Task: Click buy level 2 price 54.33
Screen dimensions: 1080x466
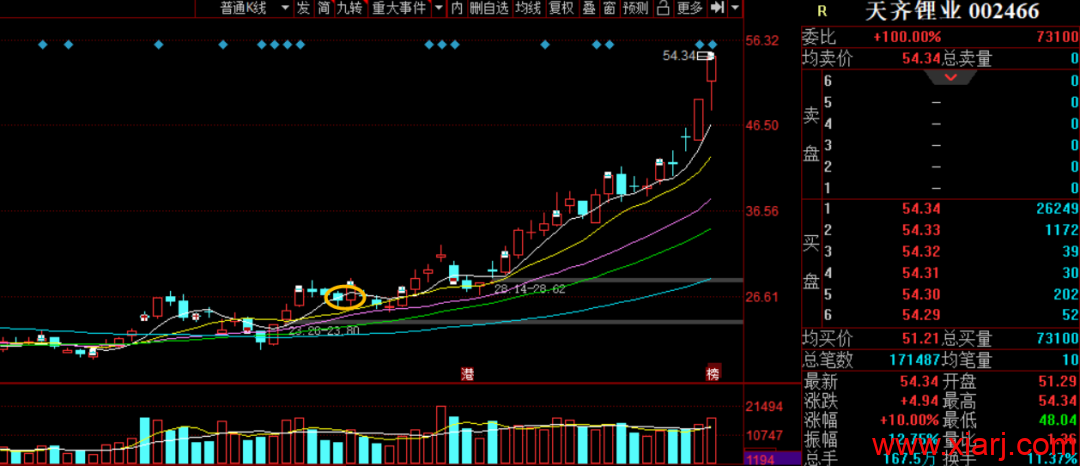Action: coord(921,230)
